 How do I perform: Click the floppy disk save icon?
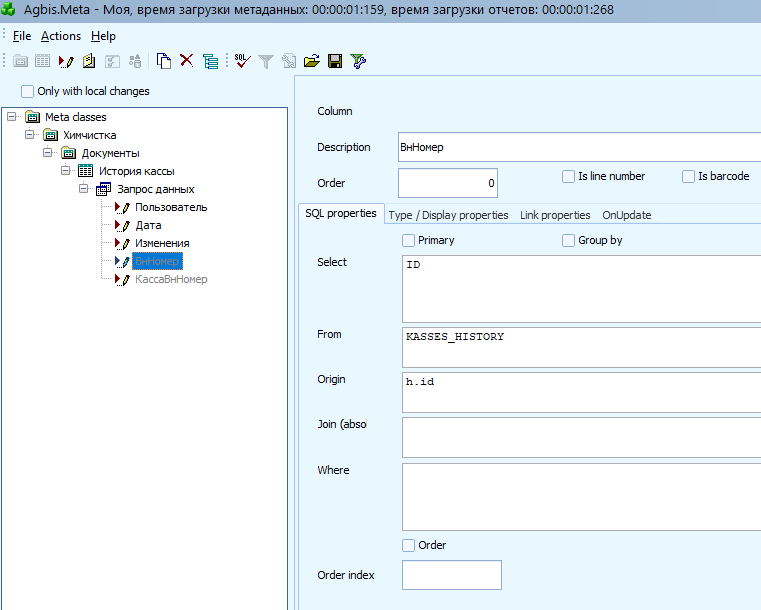[335, 61]
